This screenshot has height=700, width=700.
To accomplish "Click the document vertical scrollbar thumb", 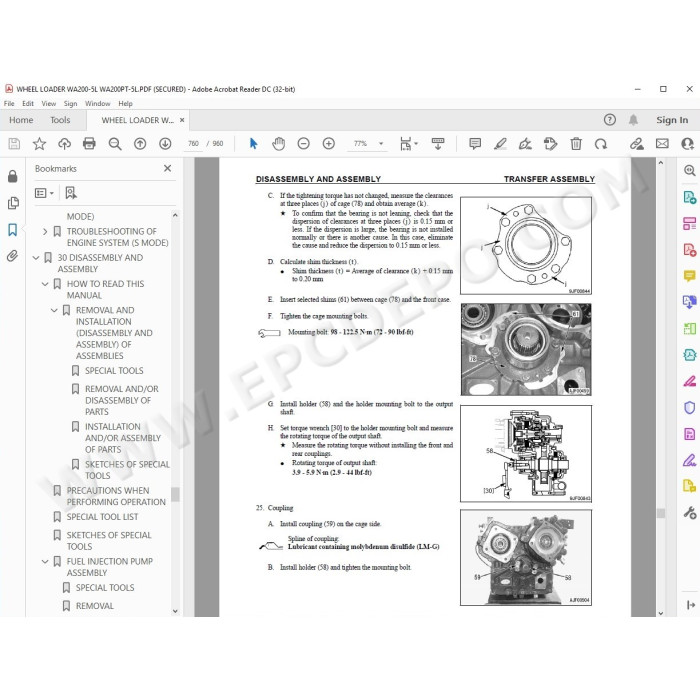I will point(661,513).
